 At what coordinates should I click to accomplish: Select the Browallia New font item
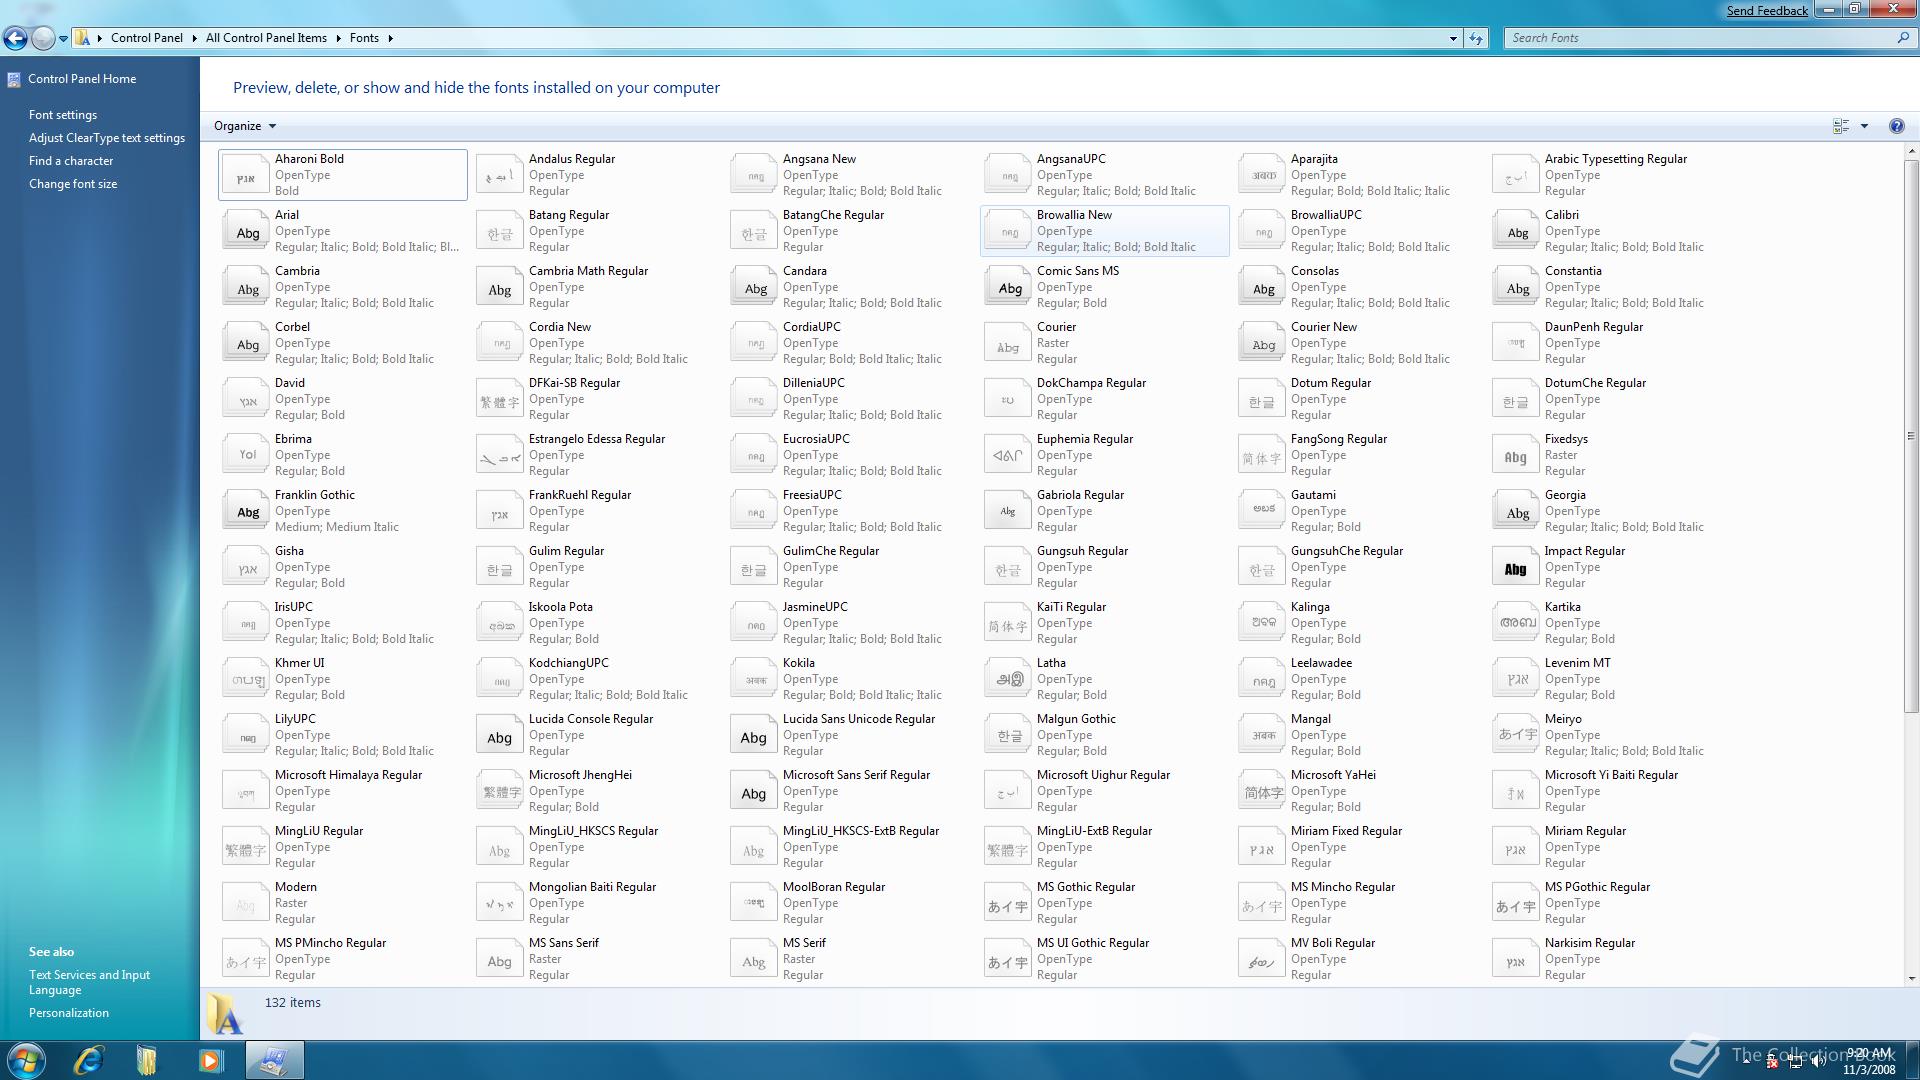click(x=1105, y=231)
